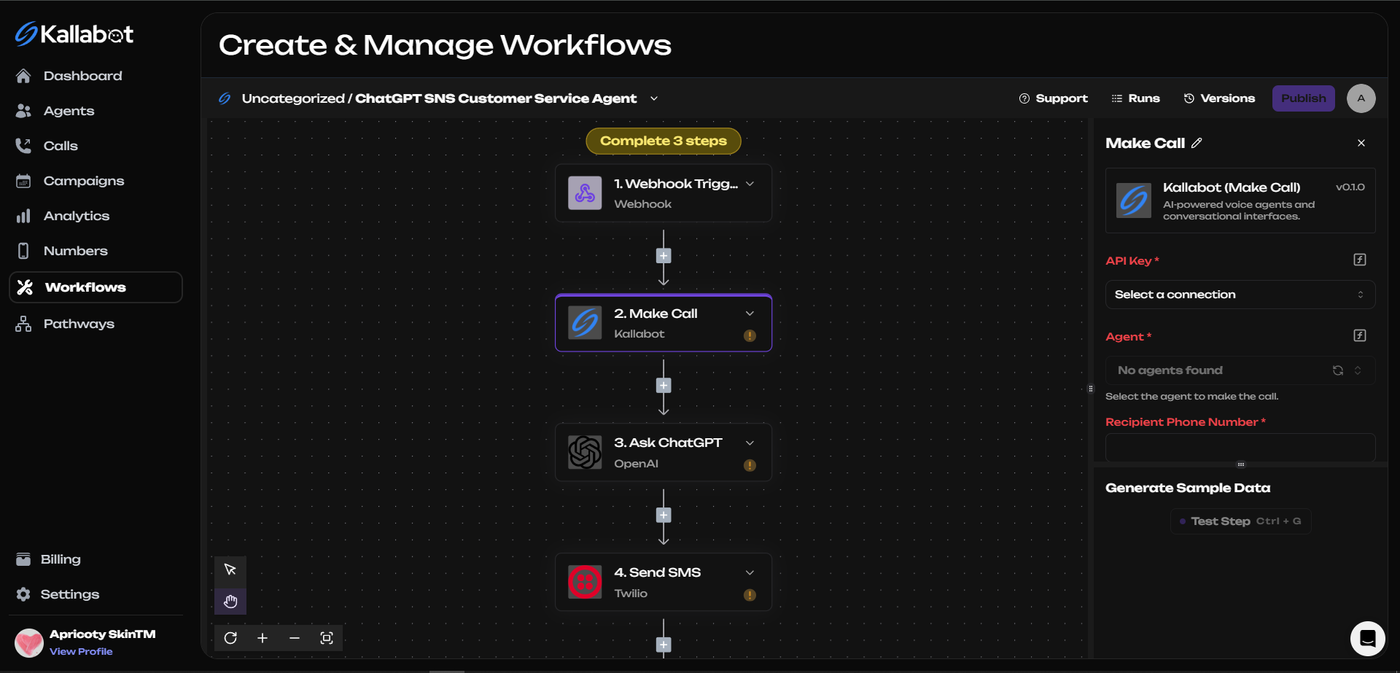Click the Support button
1400x673 pixels.
1053,98
